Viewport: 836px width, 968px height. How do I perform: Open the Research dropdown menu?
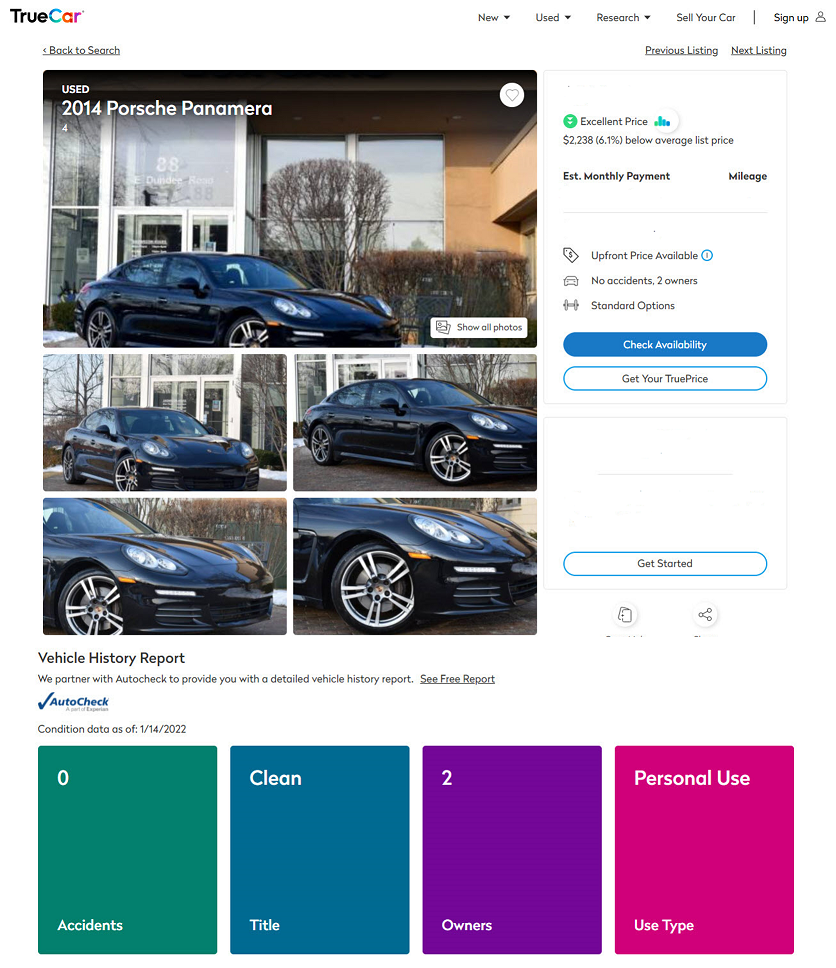(x=623, y=18)
